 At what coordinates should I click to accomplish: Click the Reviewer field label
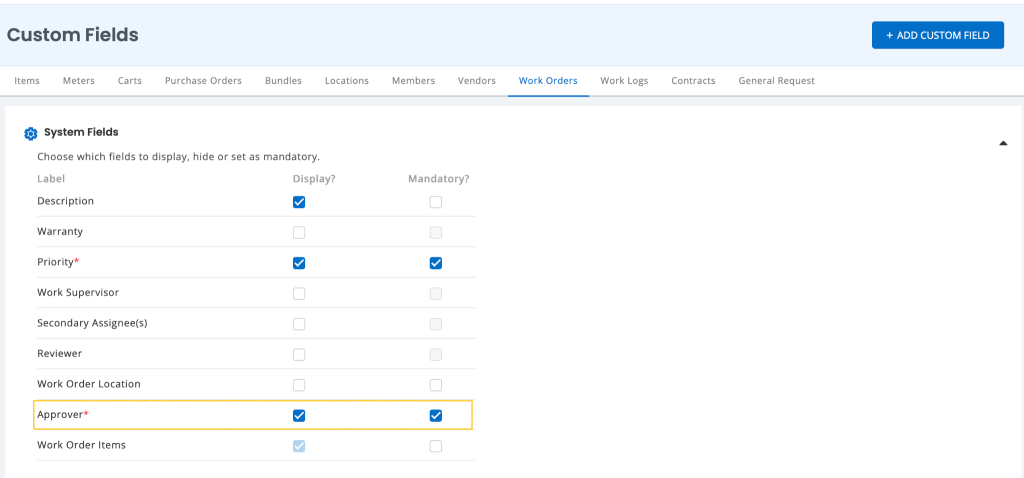pos(59,353)
